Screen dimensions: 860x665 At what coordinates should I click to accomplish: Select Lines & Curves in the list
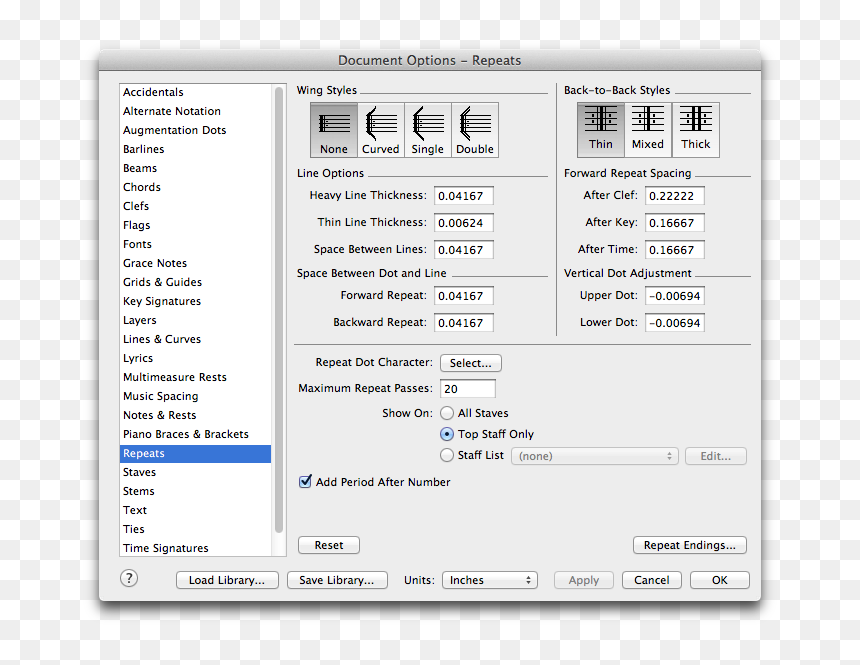point(195,340)
